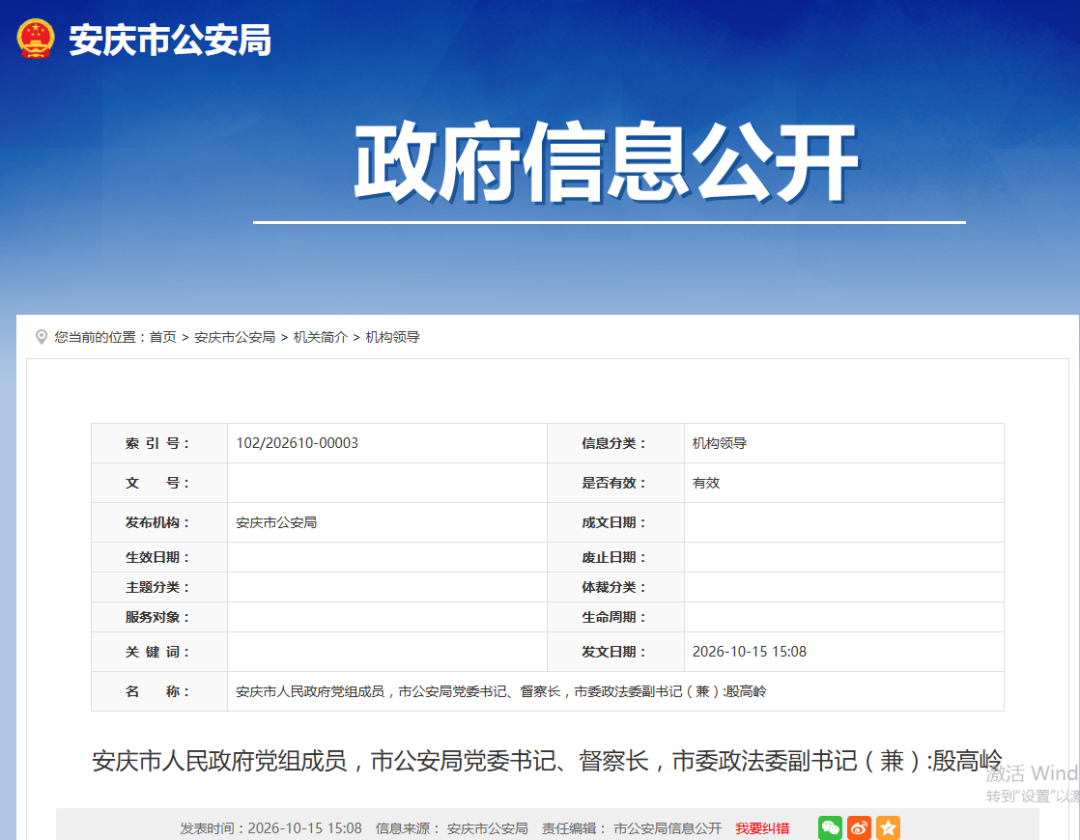Click the 服务对象 label
The width and height of the screenshot is (1080, 840).
coord(157,617)
